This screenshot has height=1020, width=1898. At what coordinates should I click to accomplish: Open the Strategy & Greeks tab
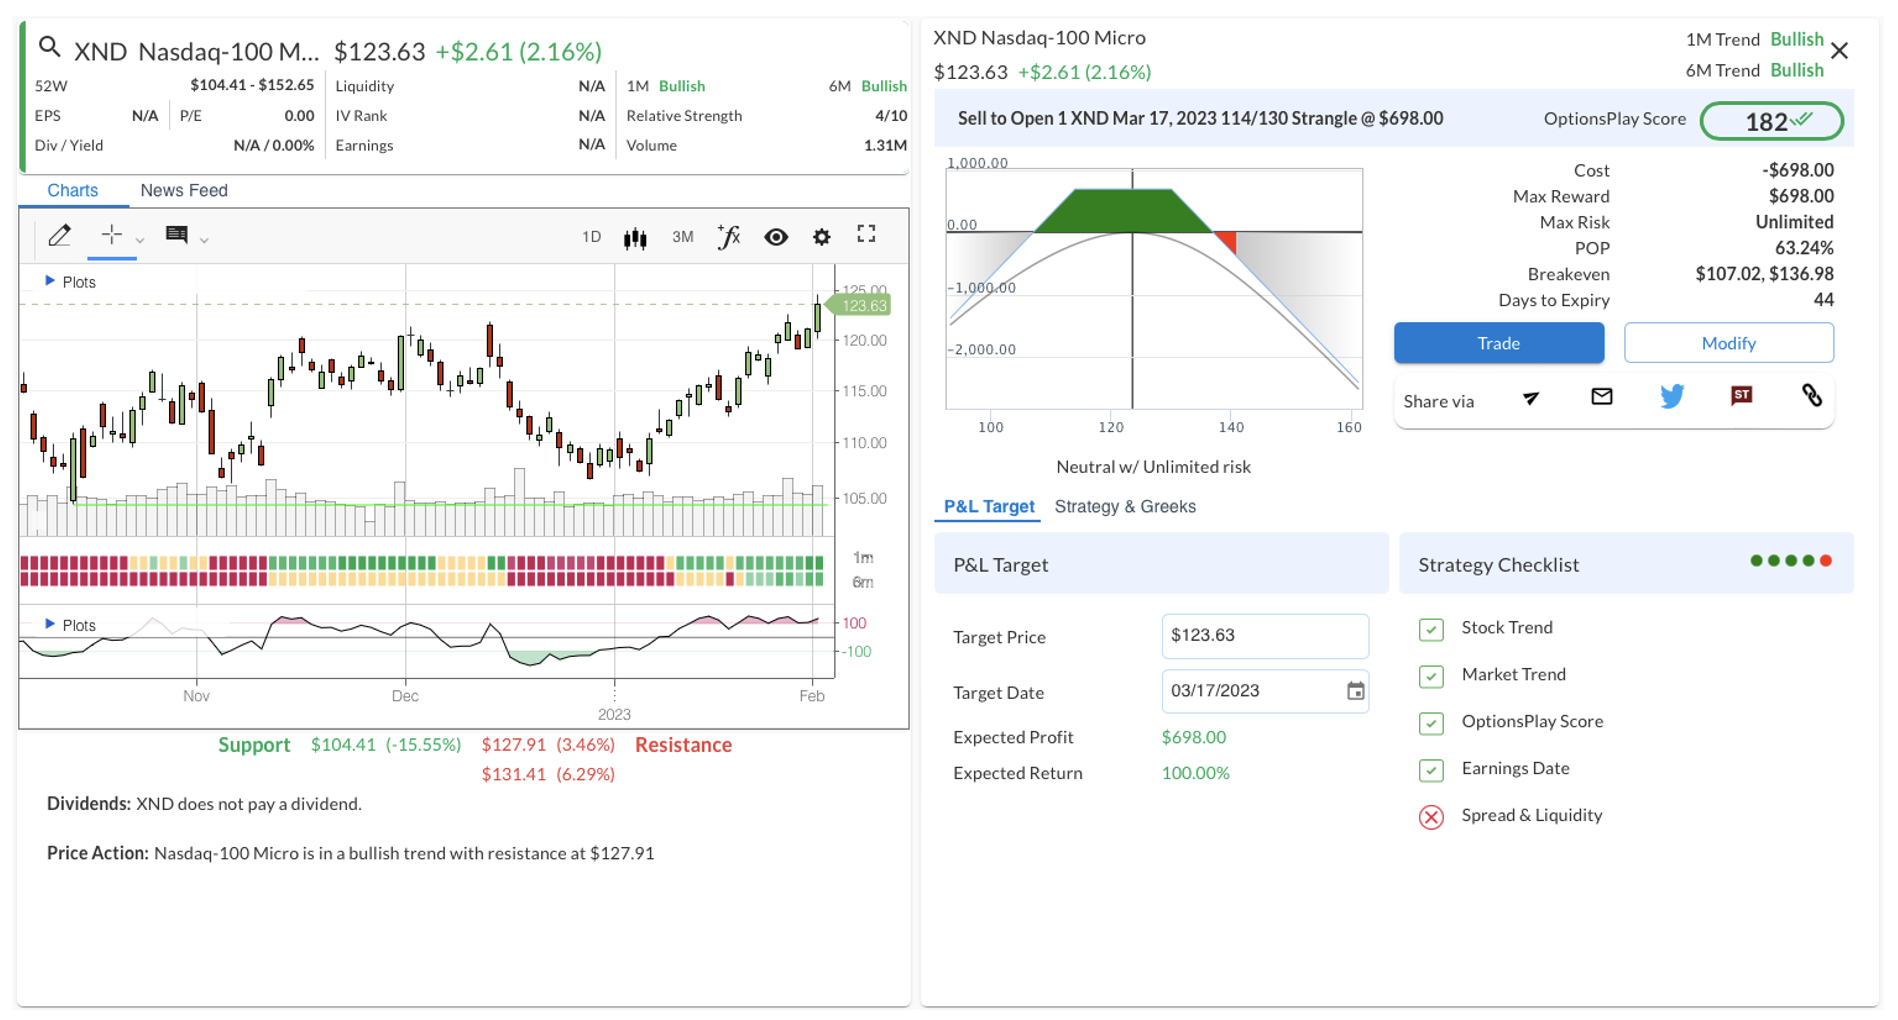tap(1125, 506)
